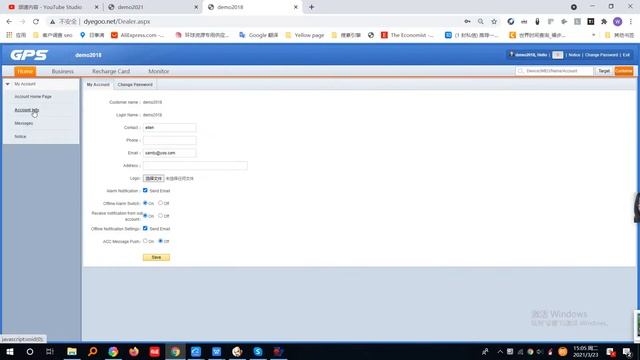640x360 pixels.
Task: Click the Notice link in header
Action: point(574,55)
